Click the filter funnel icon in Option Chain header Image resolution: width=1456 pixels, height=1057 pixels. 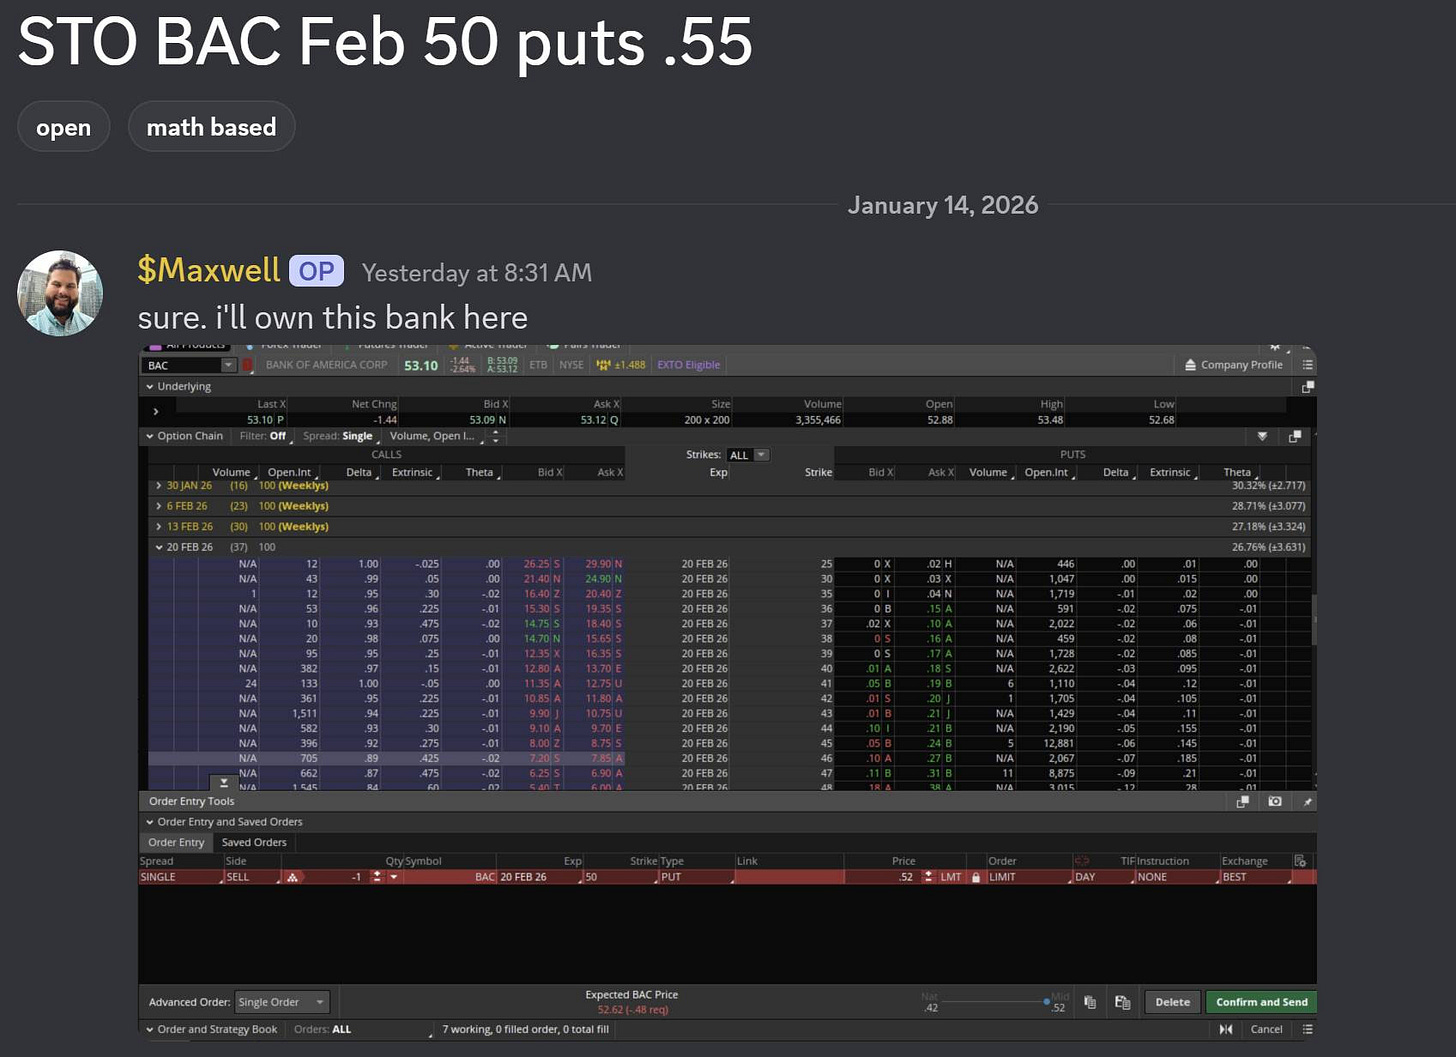(x=1262, y=436)
